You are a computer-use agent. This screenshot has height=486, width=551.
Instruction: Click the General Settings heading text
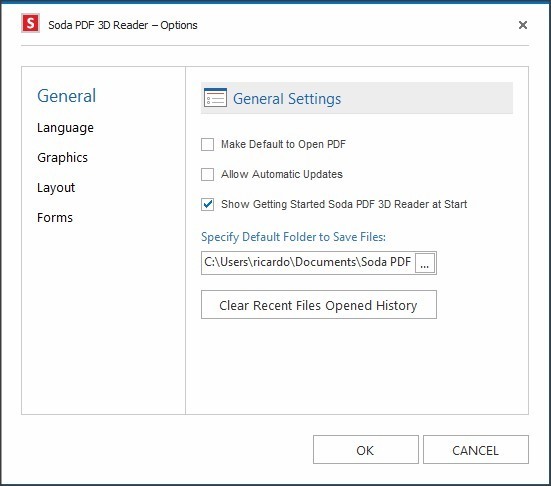point(287,98)
